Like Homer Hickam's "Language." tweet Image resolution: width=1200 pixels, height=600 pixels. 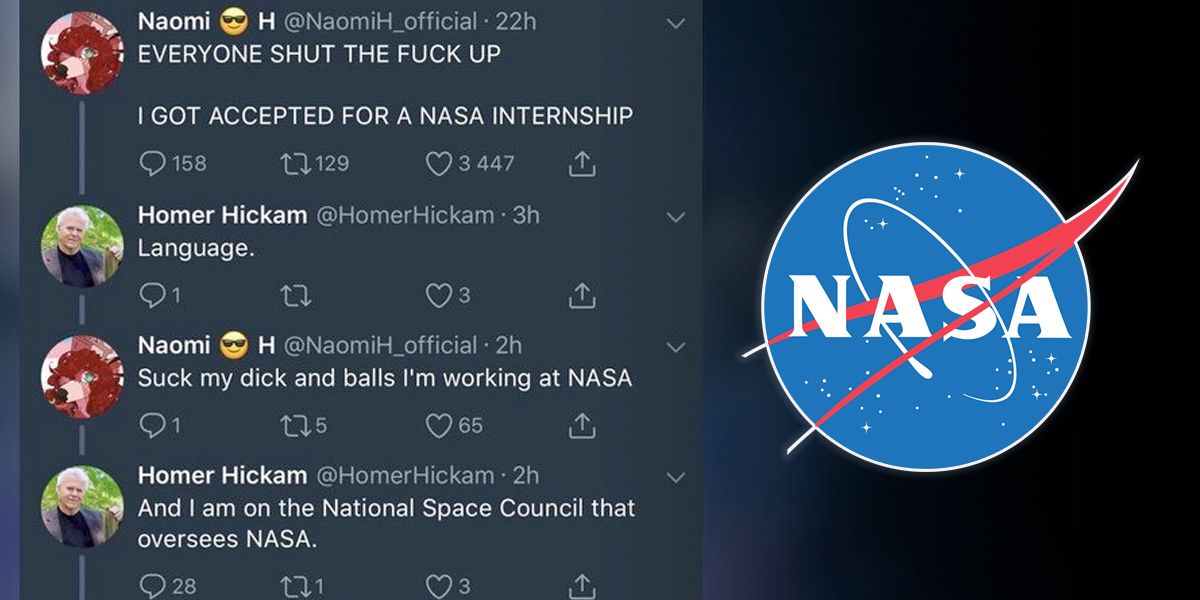pyautogui.click(x=439, y=295)
